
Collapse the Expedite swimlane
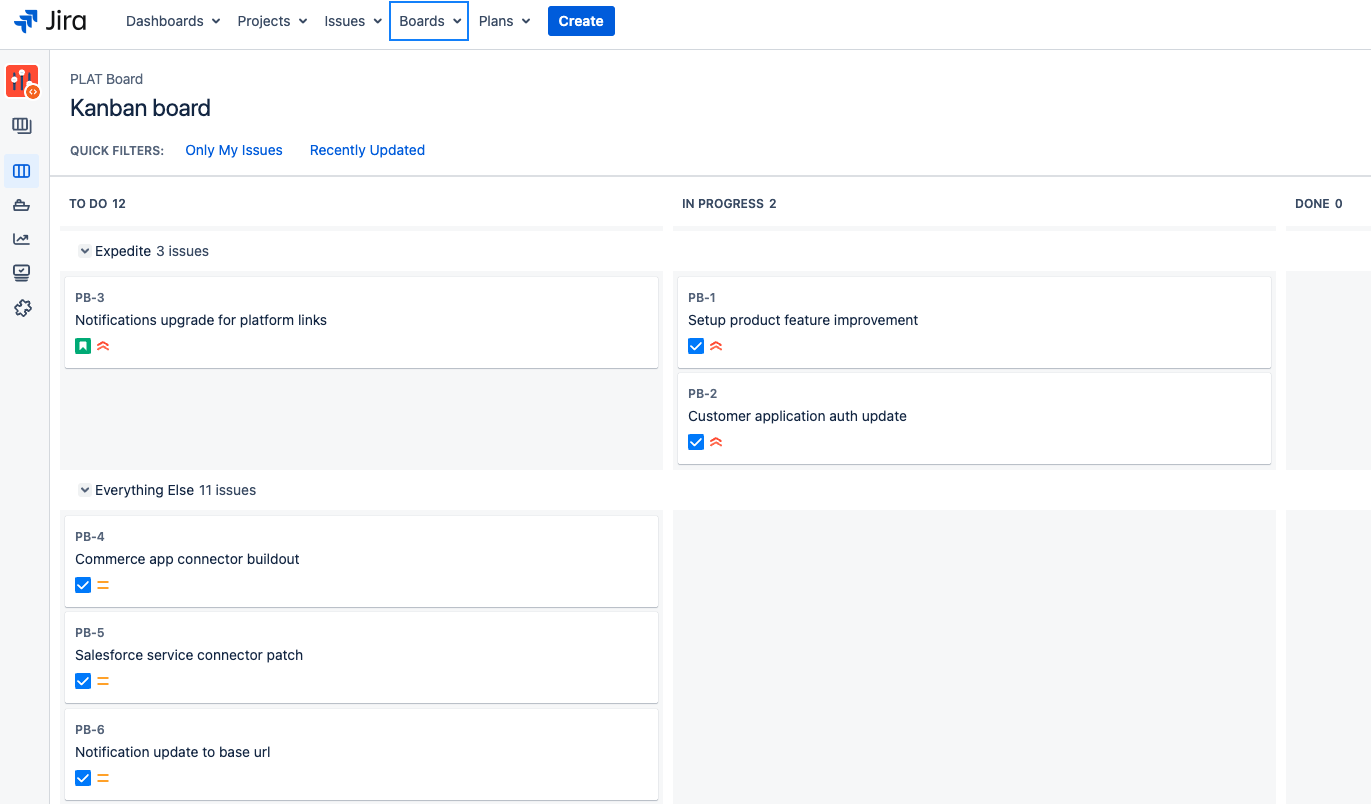(85, 251)
